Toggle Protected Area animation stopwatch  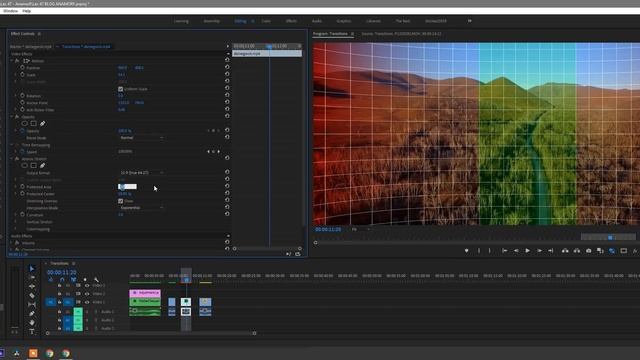pos(22,187)
